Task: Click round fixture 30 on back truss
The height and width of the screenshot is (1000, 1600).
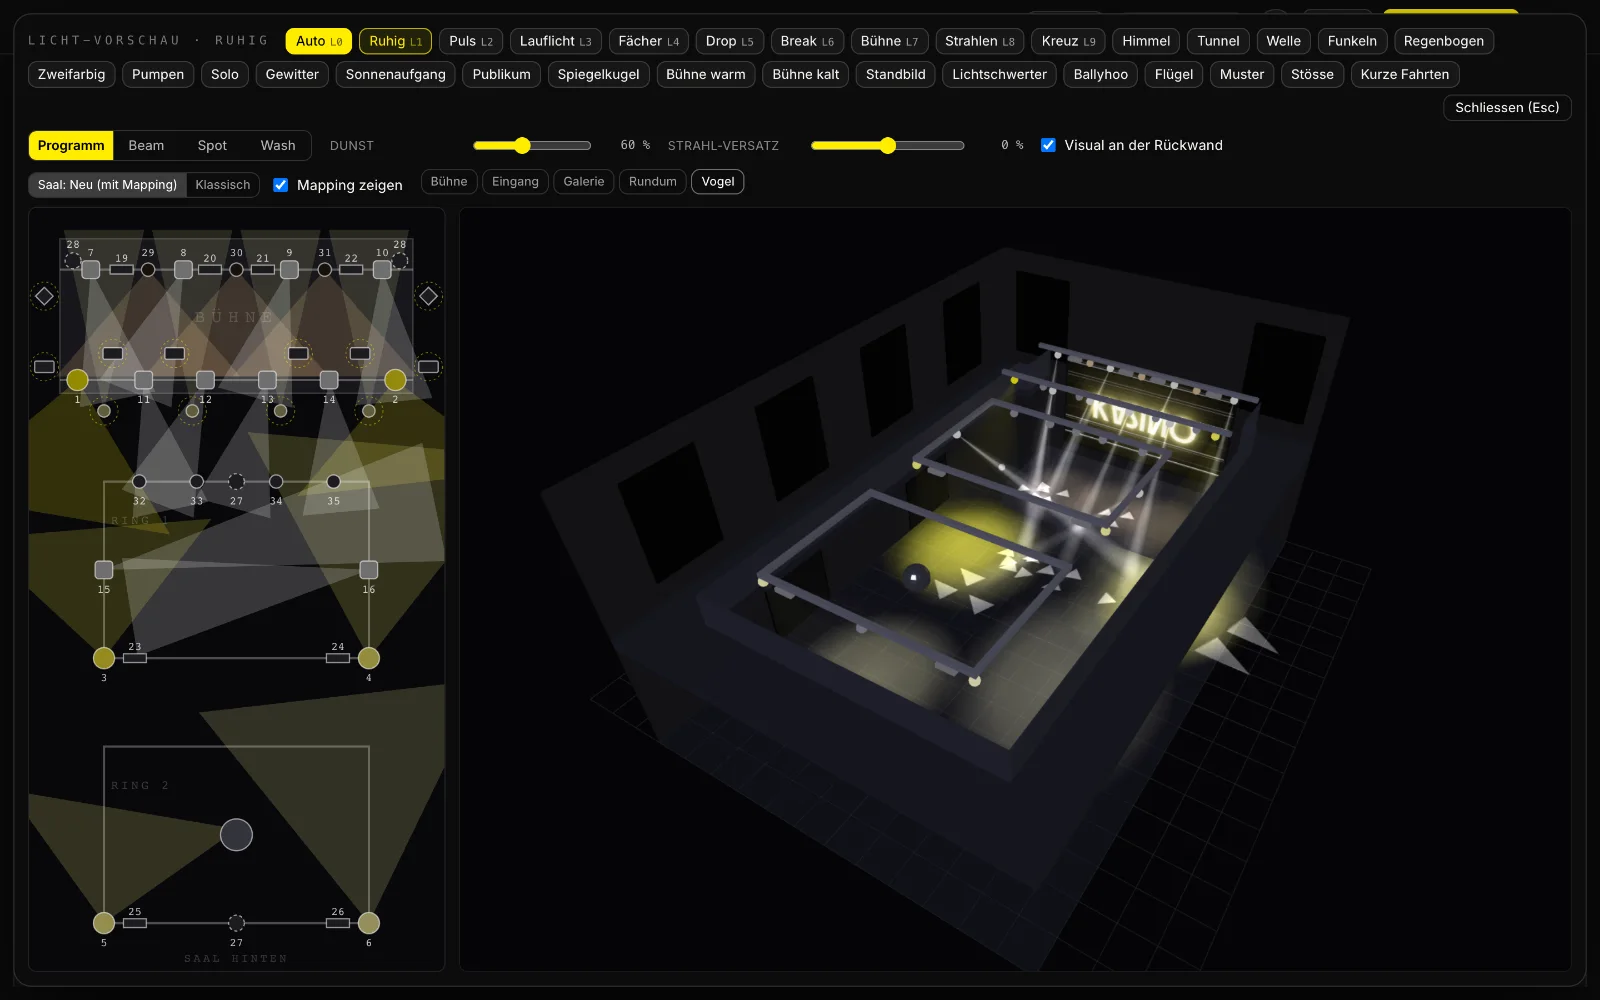Action: point(236,270)
